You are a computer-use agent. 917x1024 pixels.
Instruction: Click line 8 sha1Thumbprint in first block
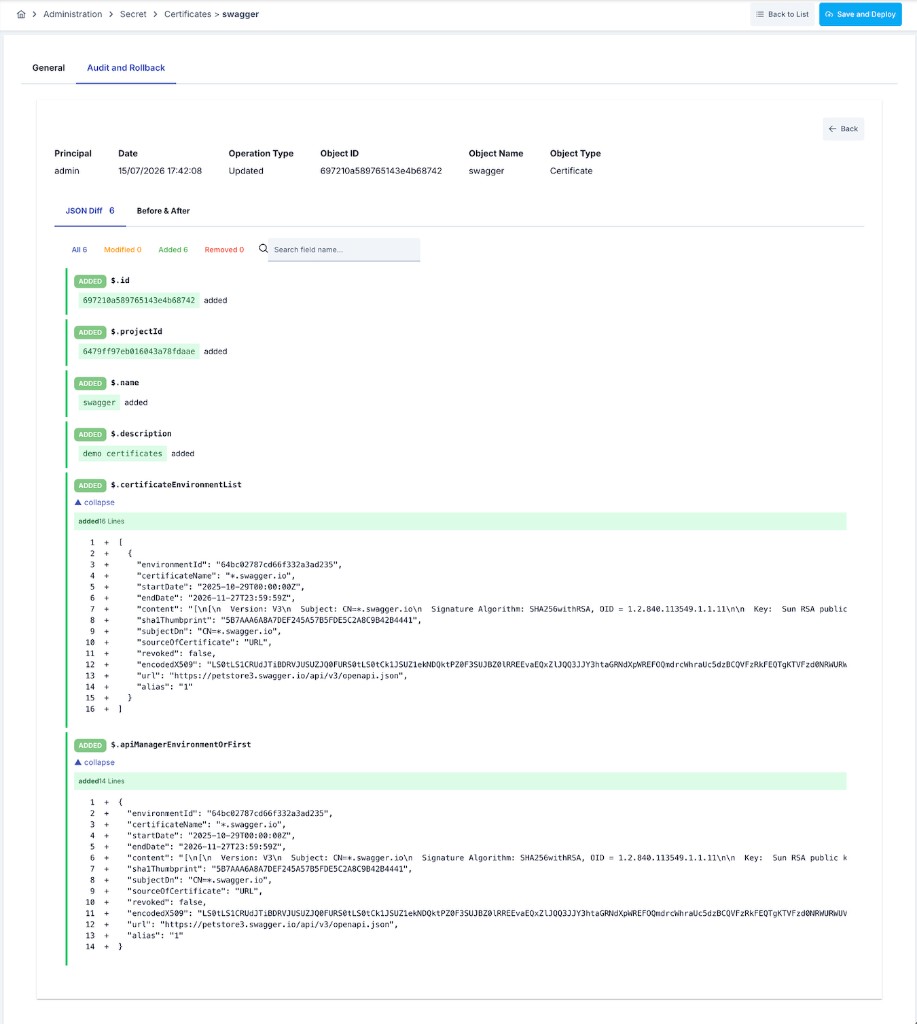tap(279, 620)
